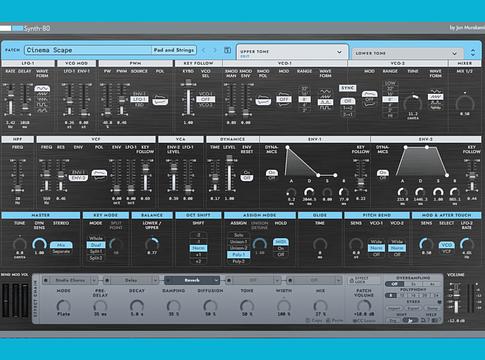Click the PWM polarity waveform icon
485x360 pixels.
click(x=160, y=100)
